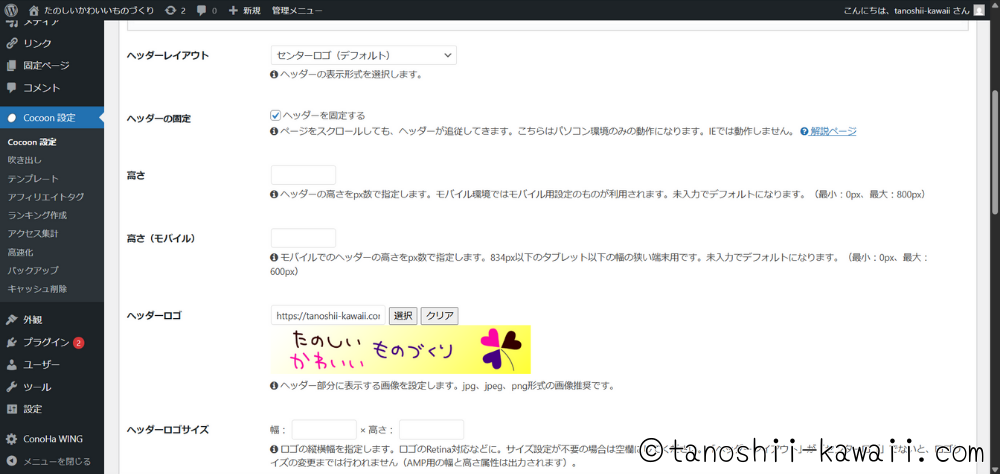Focus the logo 高さ height field
1000x474 pixels.
tap(432, 429)
